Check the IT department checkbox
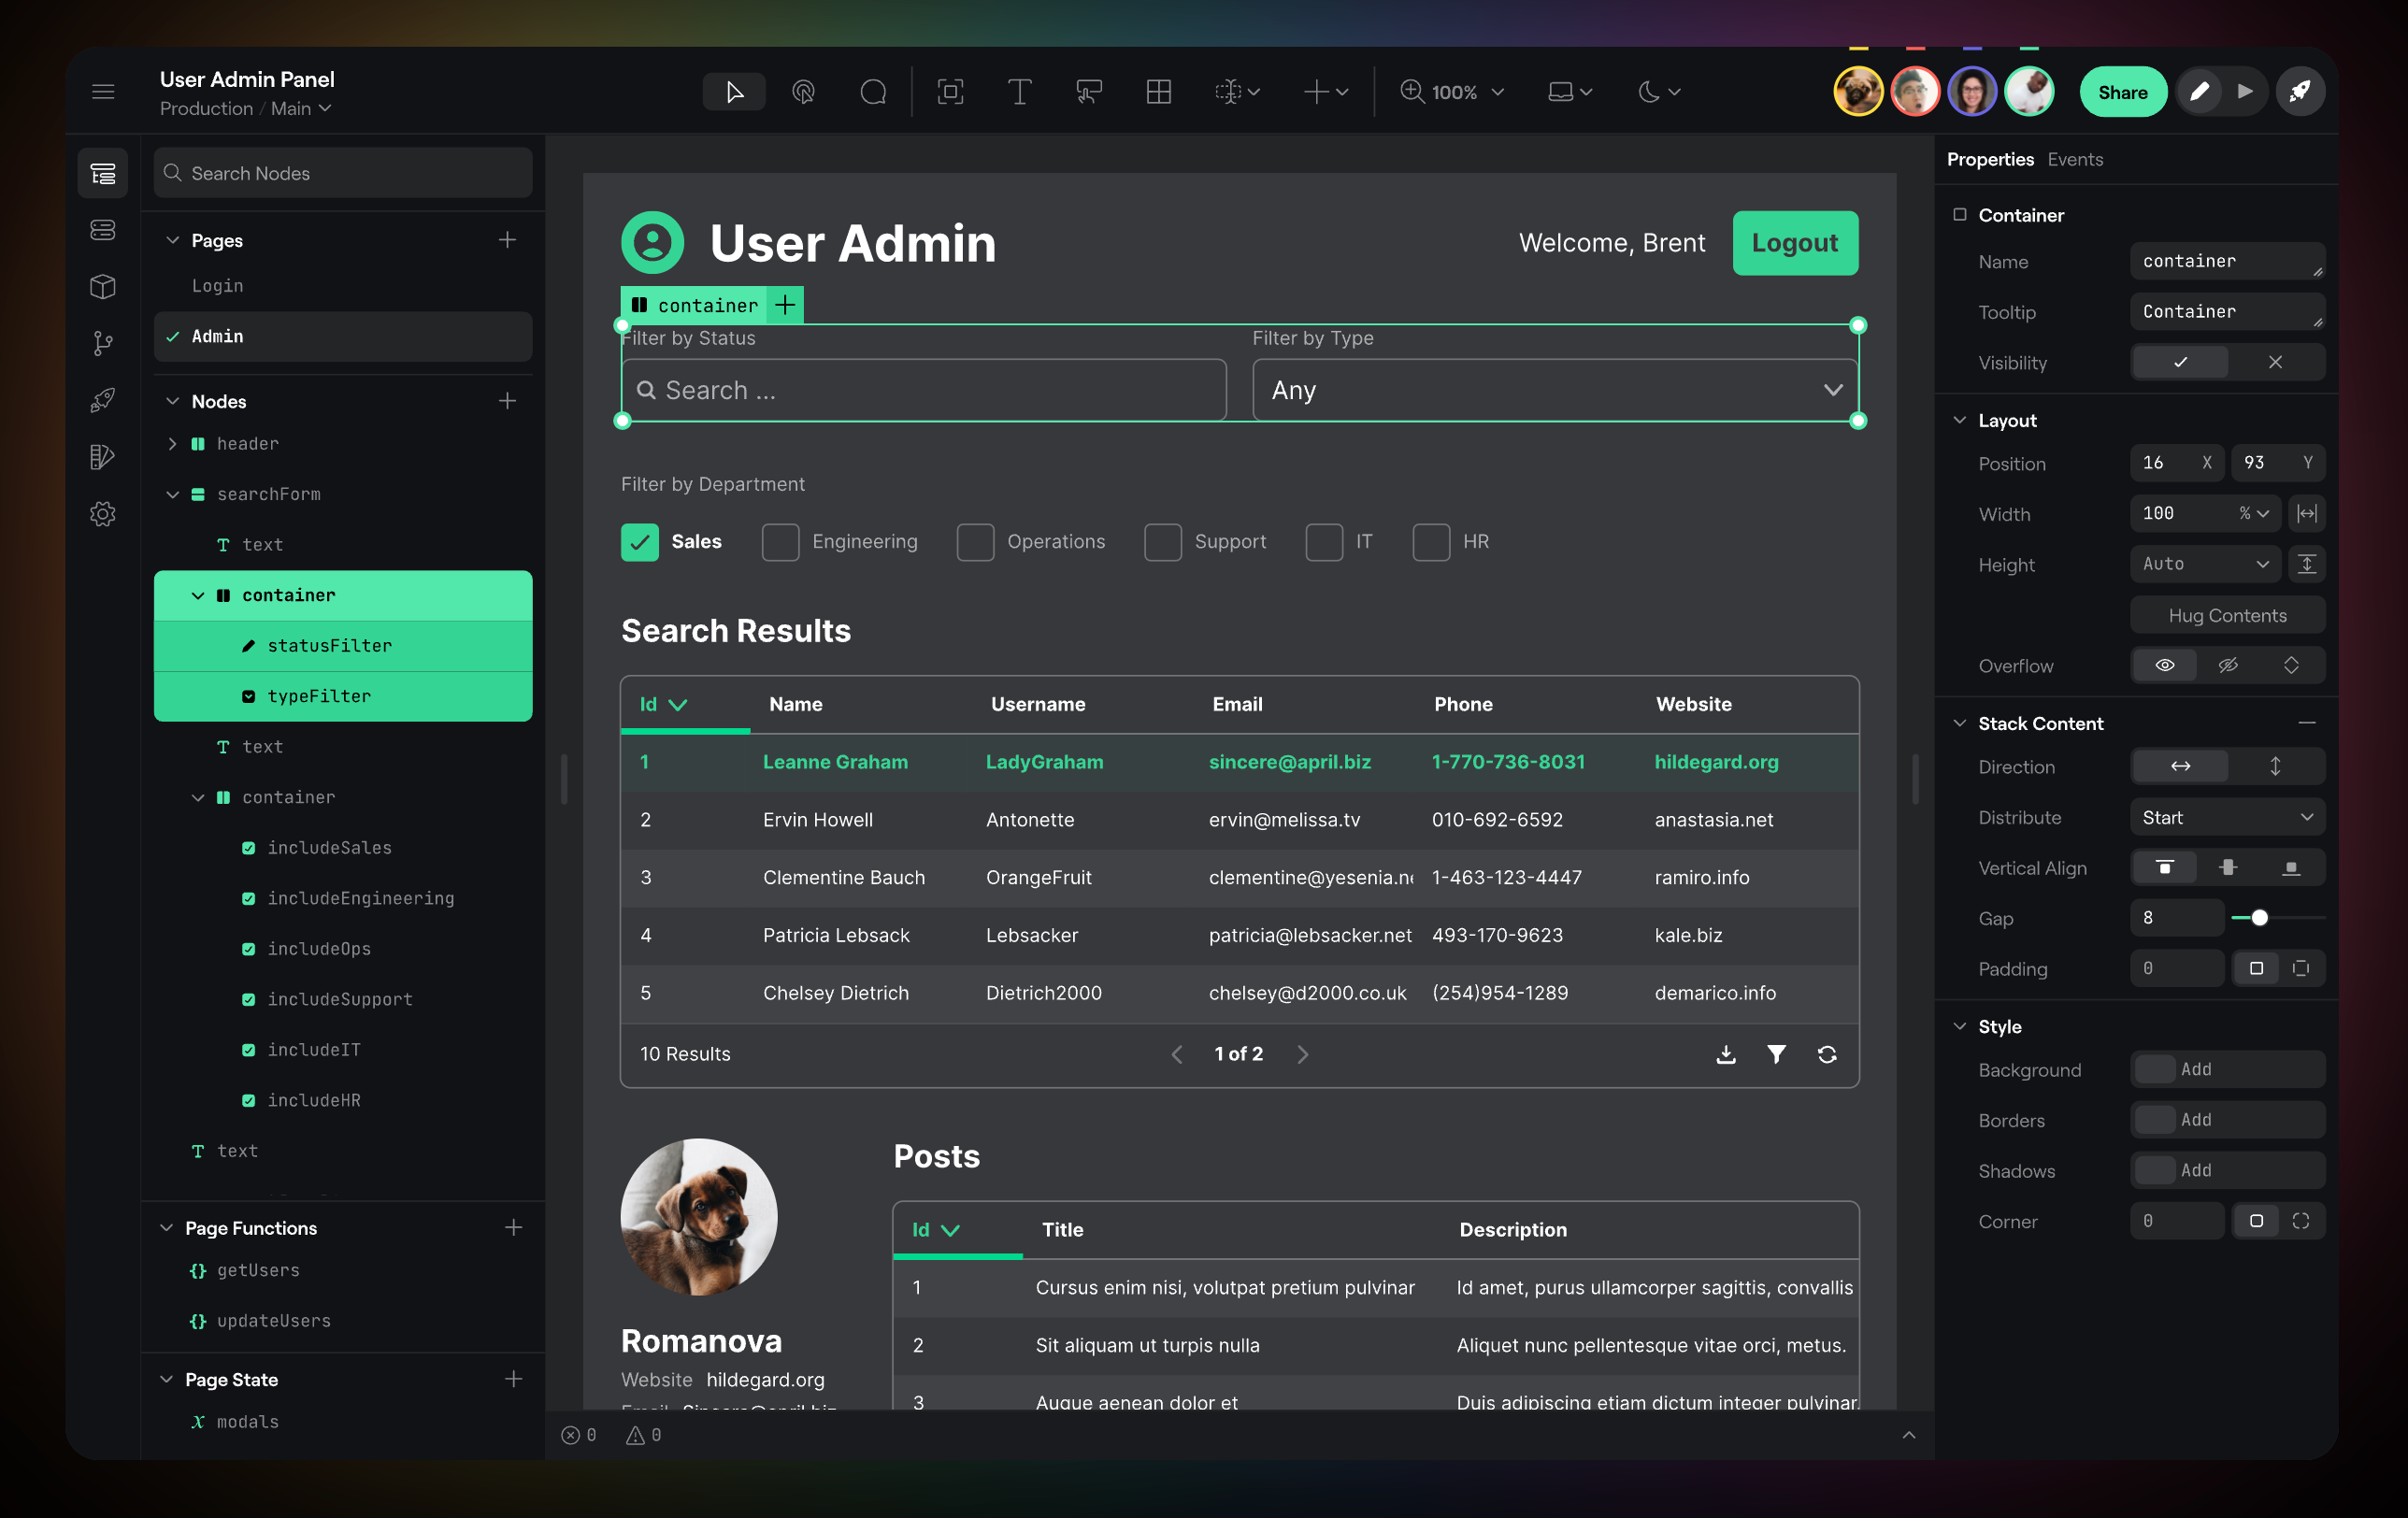Screen dimensions: 2408x1518 (1324, 542)
